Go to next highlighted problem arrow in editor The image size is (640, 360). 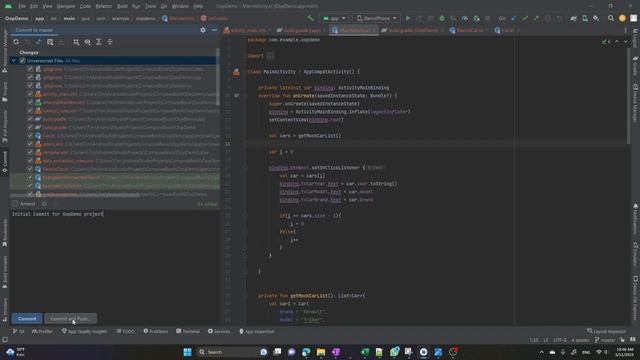625,42
